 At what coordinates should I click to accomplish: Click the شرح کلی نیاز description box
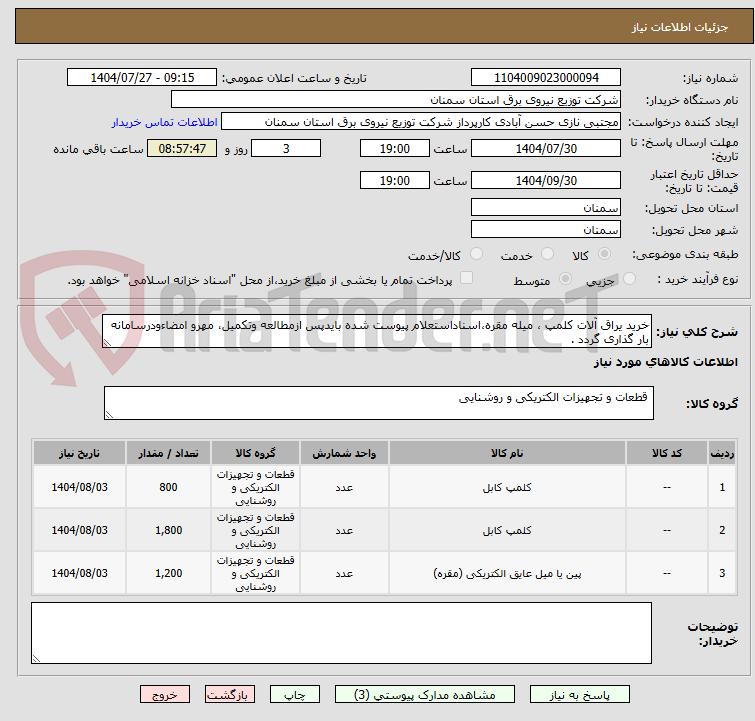point(378,332)
